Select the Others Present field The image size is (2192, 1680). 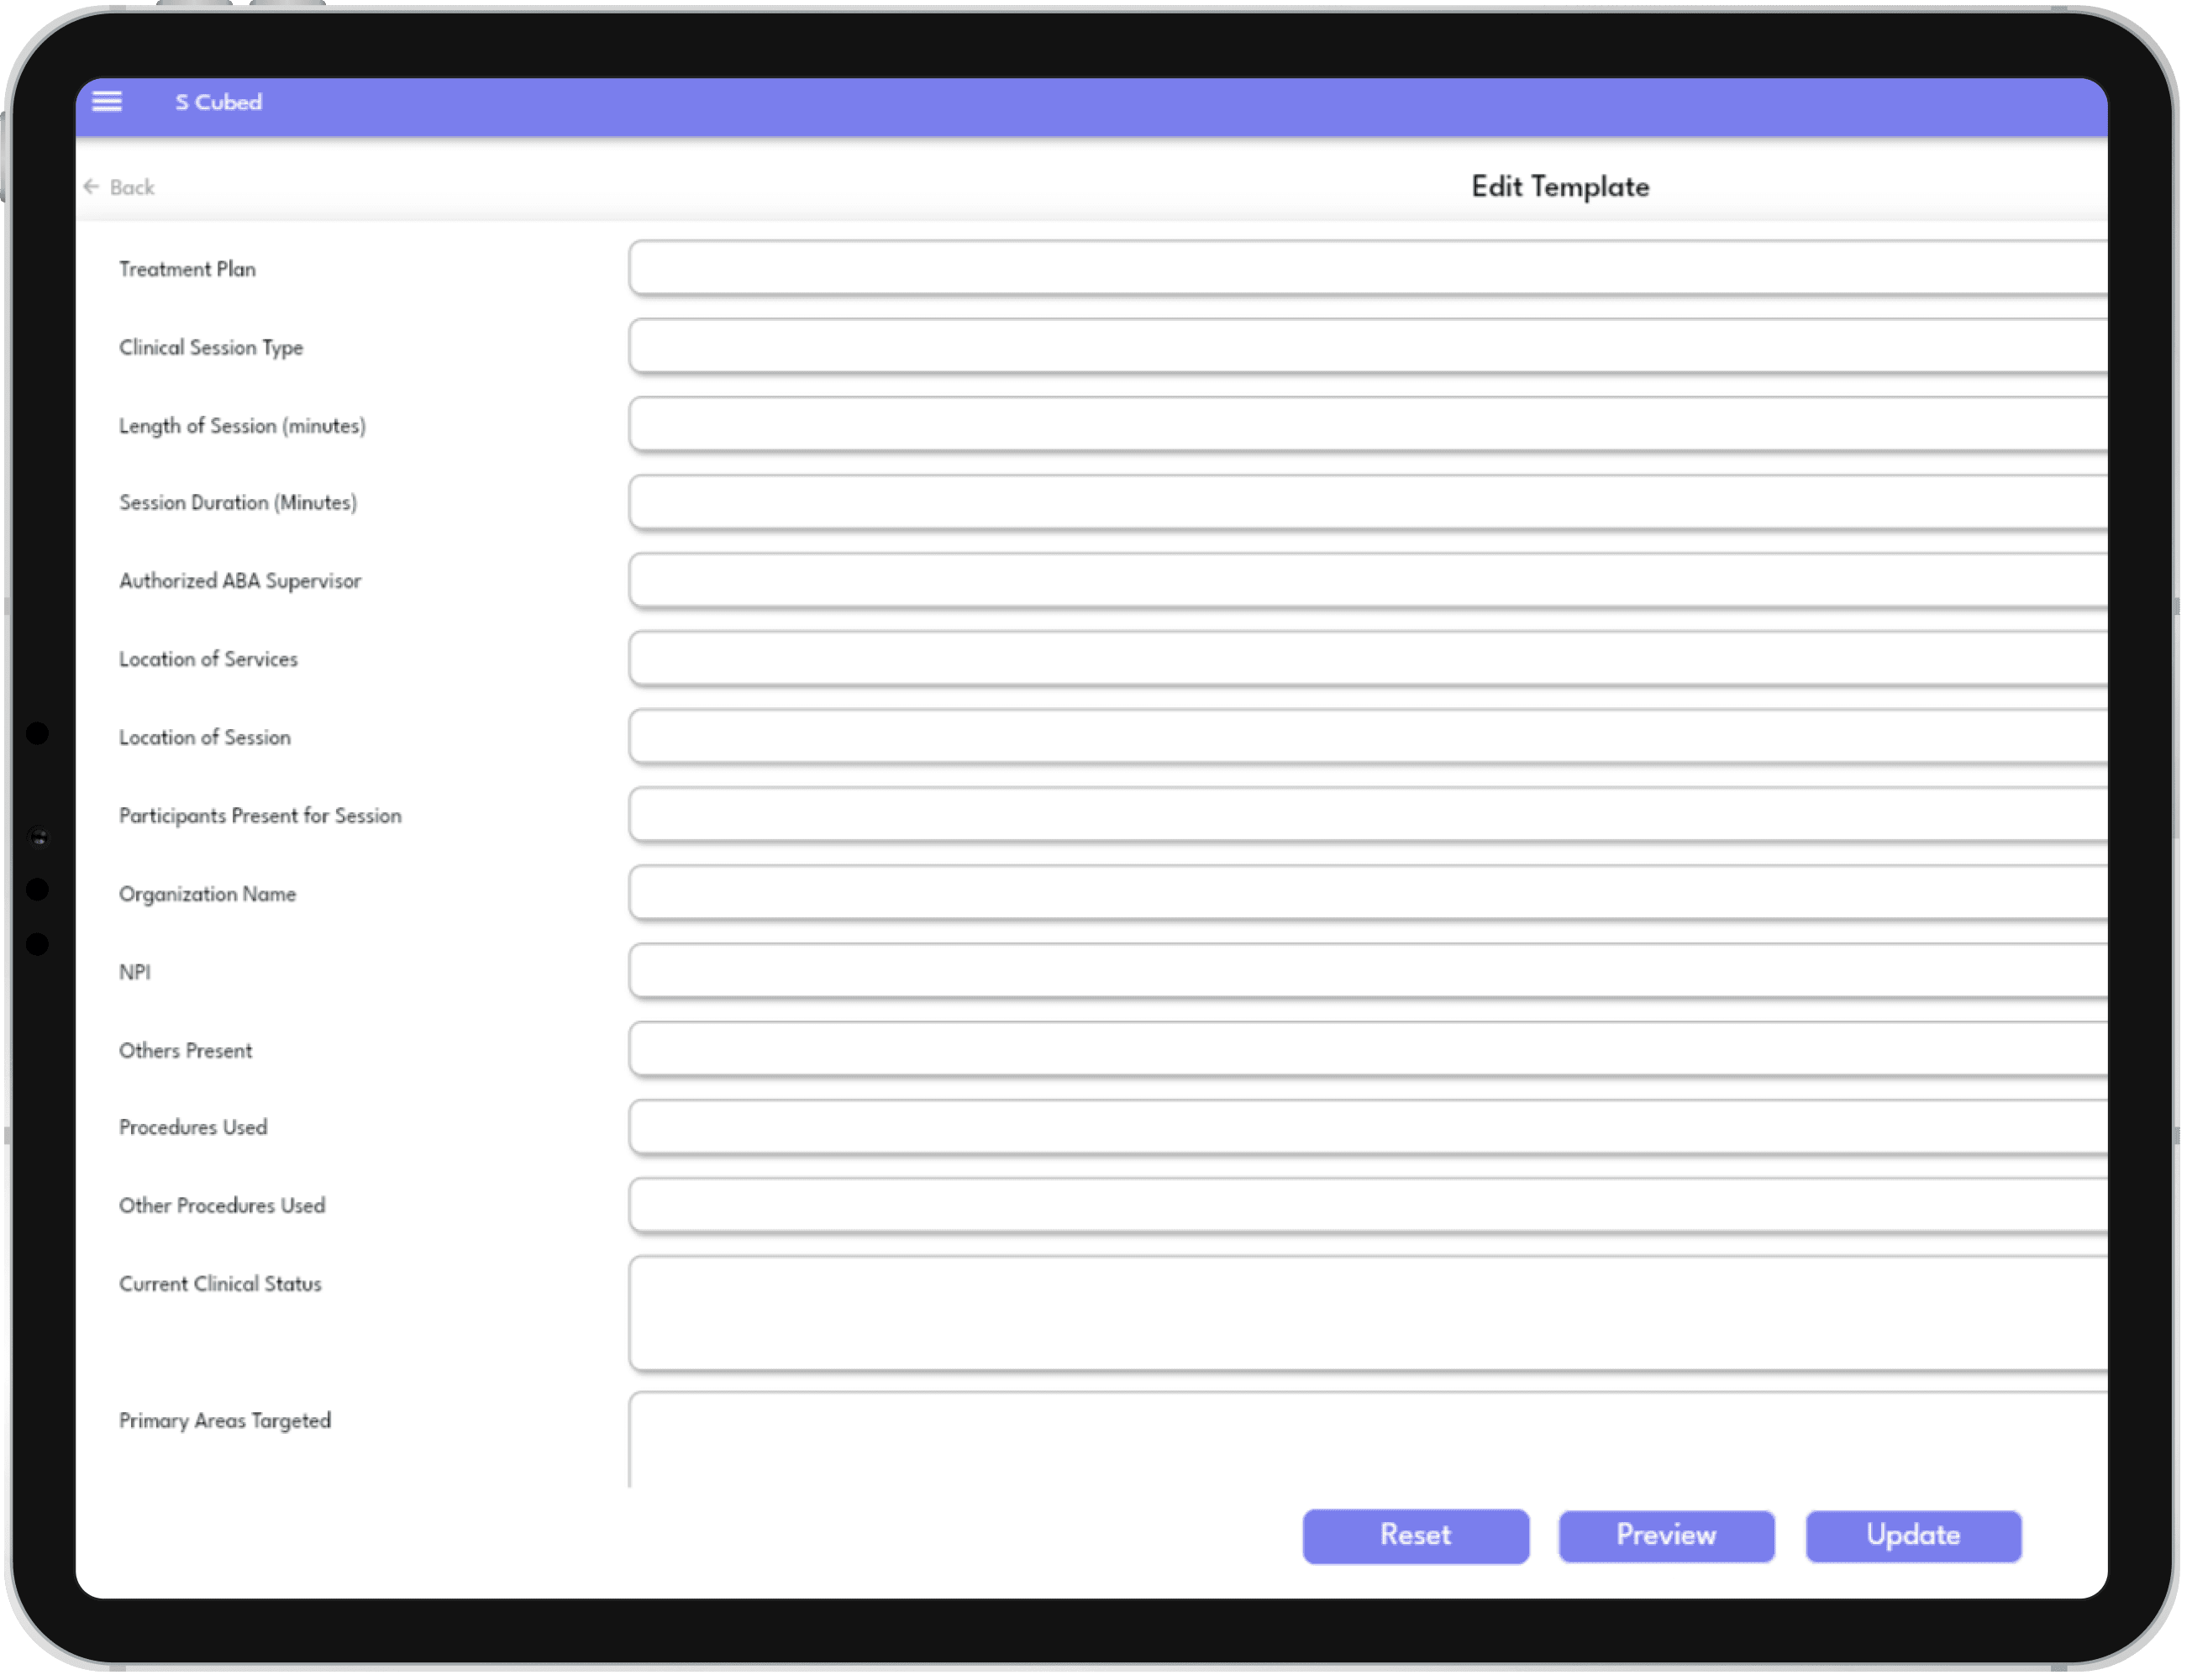(x=1366, y=1049)
